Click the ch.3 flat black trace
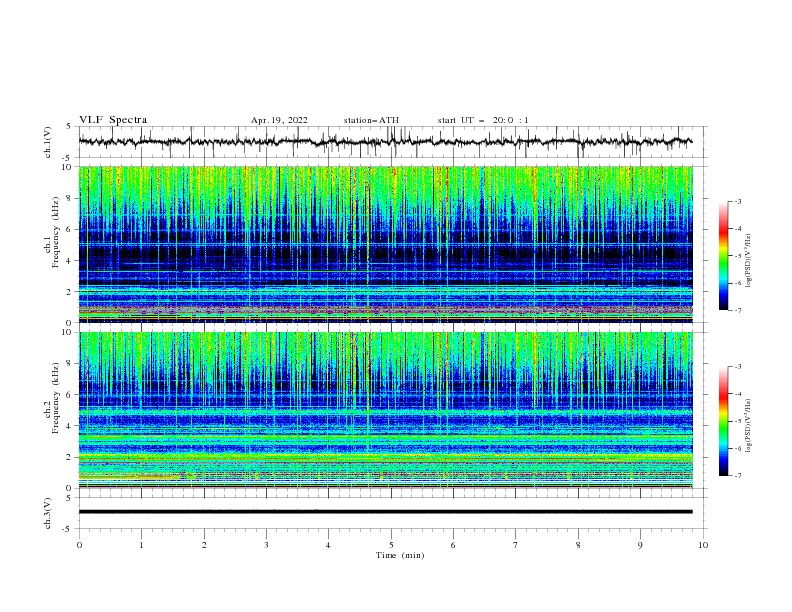Image resolution: width=792 pixels, height=612 pixels. click(386, 512)
